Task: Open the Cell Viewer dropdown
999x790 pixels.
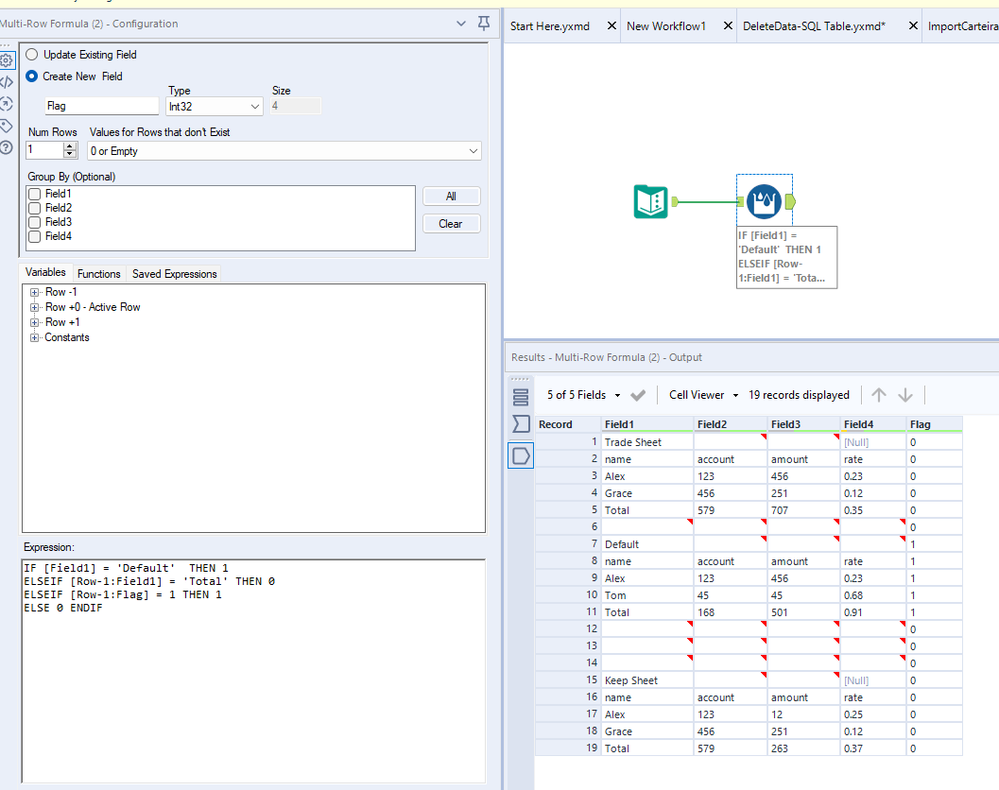Action: [x=704, y=395]
